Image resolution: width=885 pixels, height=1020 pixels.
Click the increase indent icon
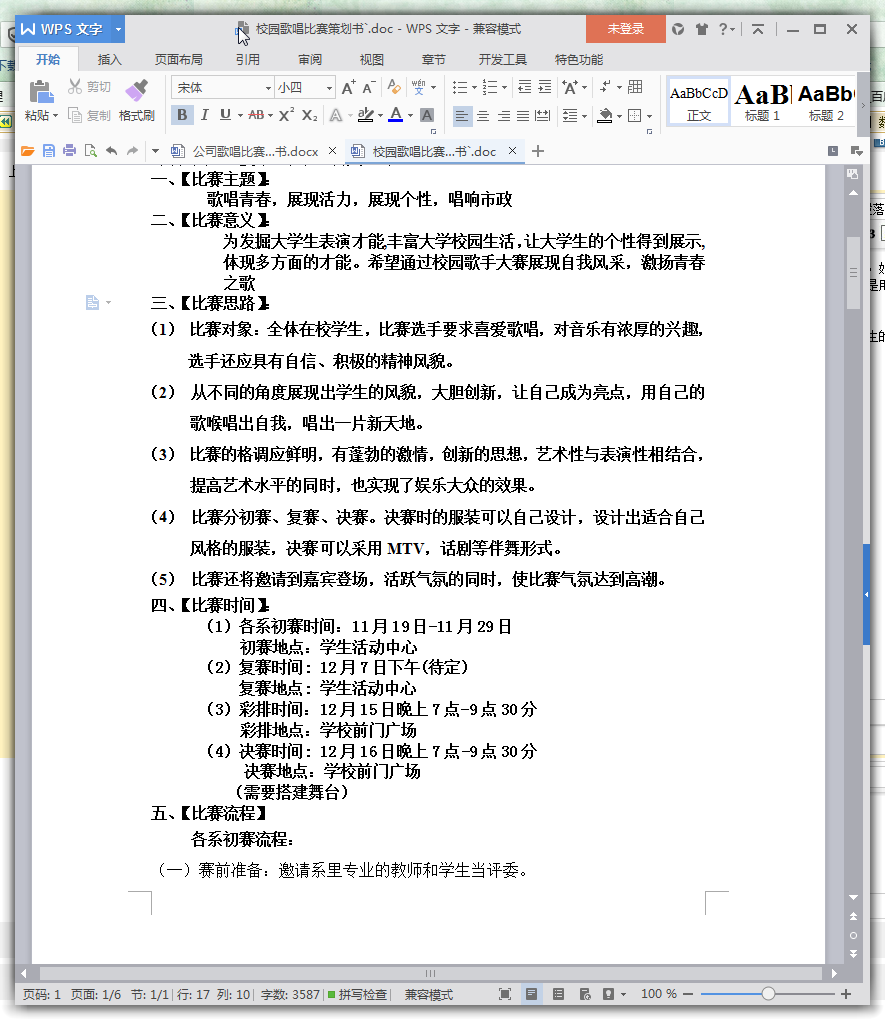coord(545,87)
